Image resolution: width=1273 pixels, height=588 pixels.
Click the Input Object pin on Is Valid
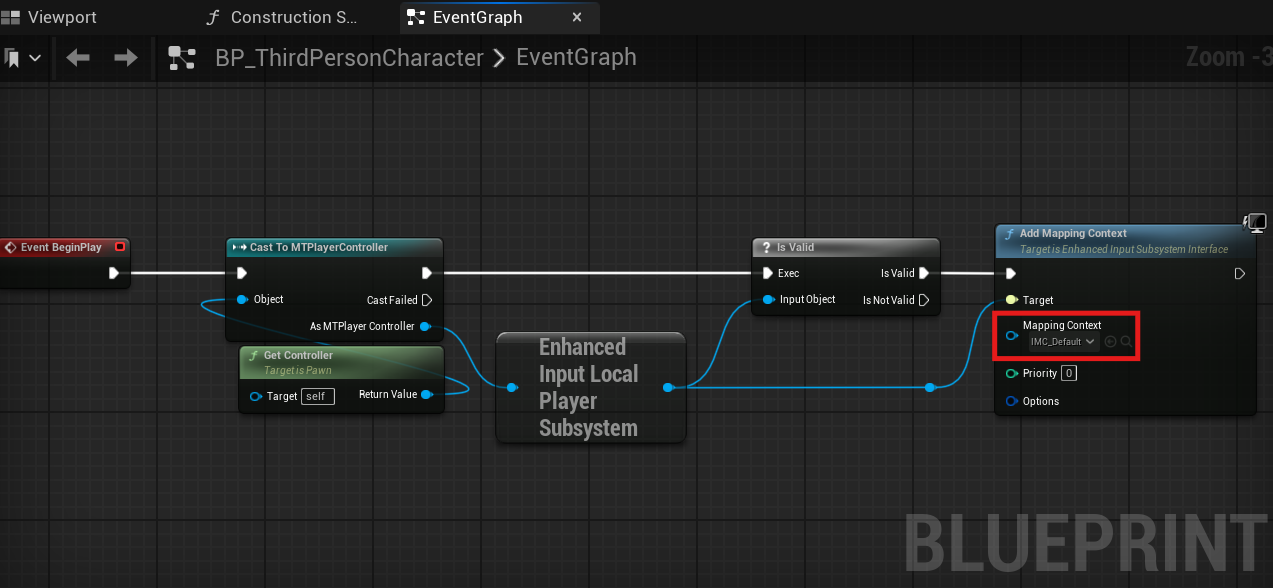coord(768,300)
